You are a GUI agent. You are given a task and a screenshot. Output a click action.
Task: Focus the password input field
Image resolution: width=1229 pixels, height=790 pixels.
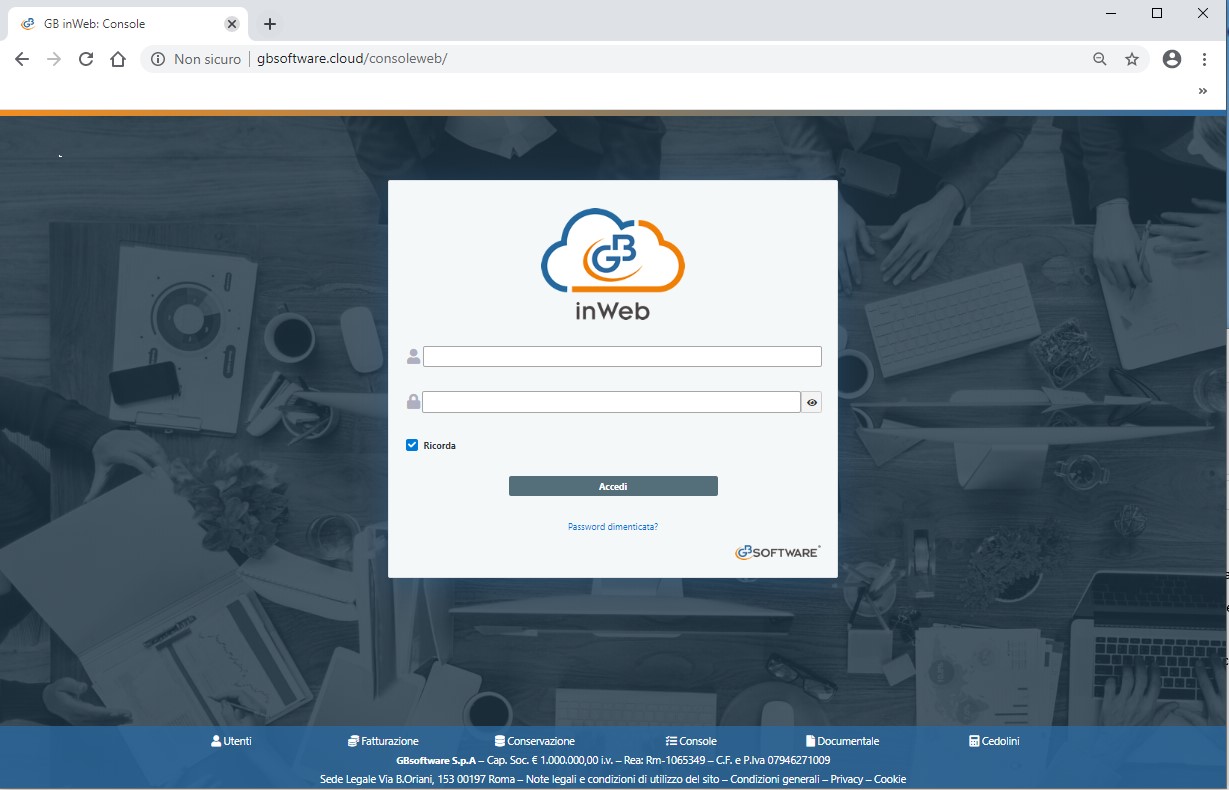pos(611,402)
